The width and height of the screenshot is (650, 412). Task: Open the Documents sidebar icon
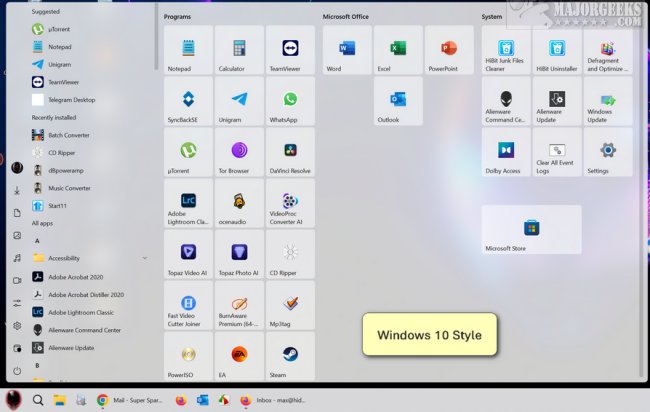click(17, 213)
